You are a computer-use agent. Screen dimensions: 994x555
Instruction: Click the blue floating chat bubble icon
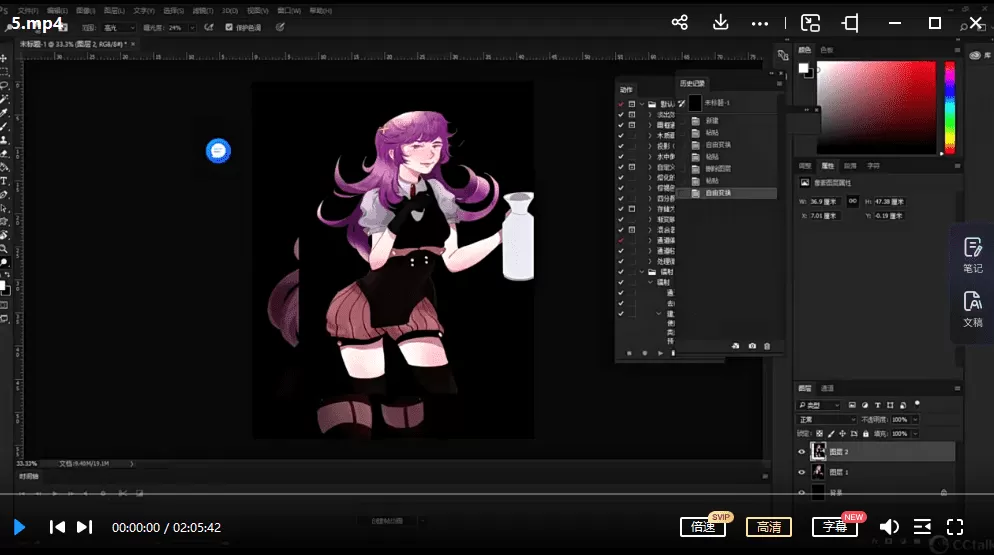coord(218,151)
